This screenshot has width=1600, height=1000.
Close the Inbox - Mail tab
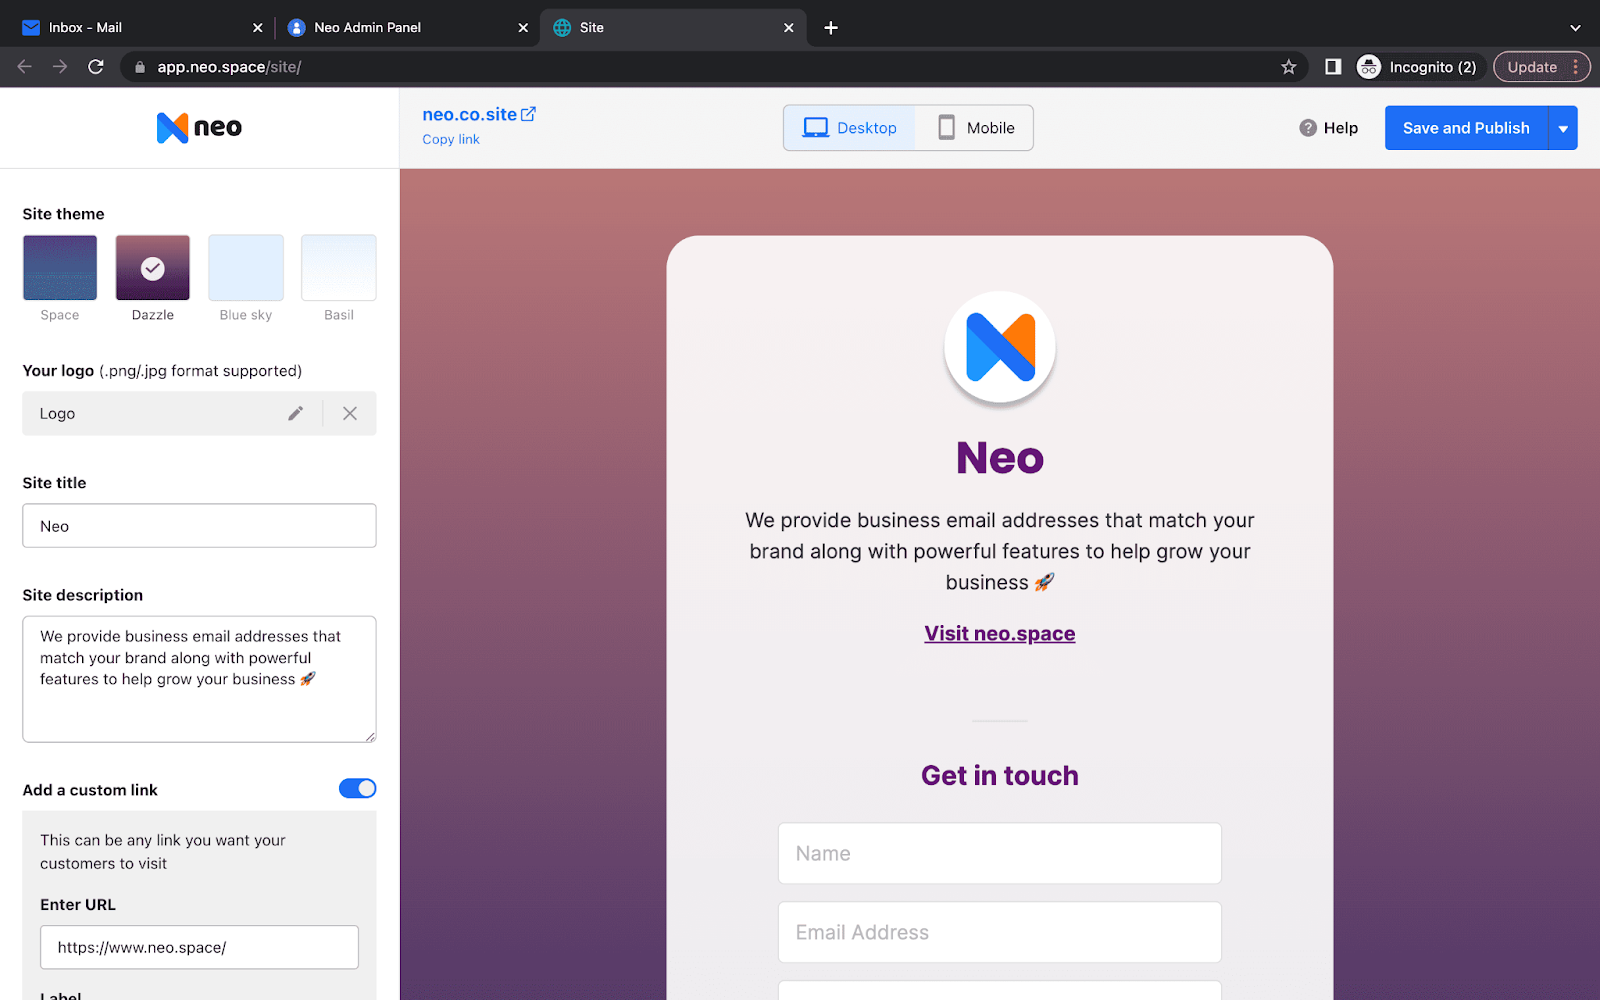[x=258, y=28]
